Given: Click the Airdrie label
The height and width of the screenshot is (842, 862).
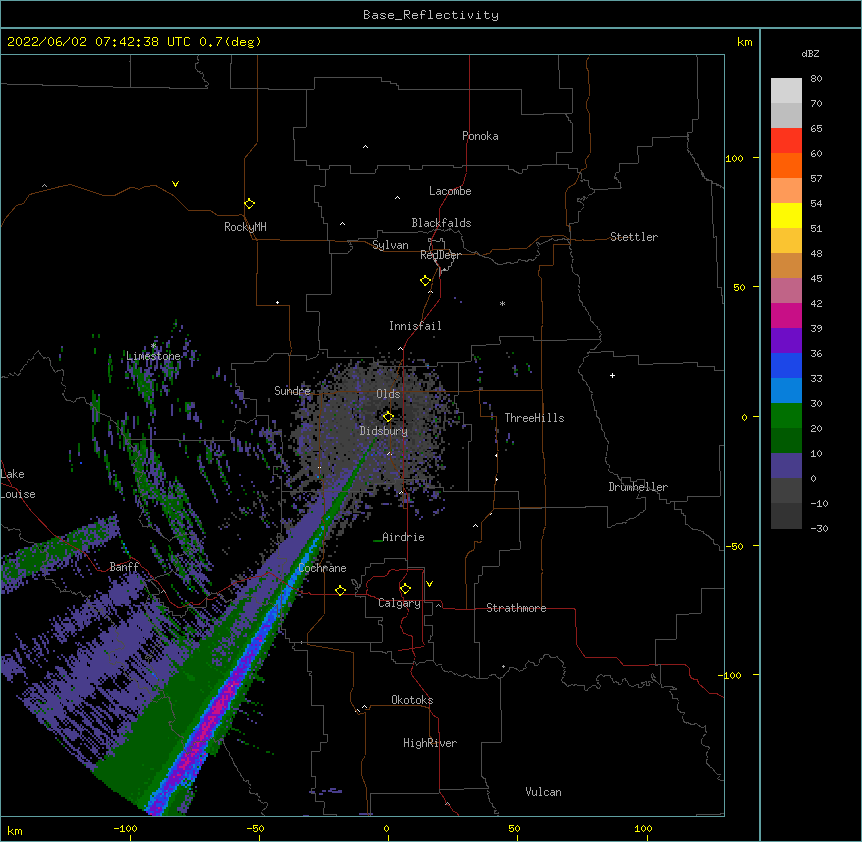Looking at the screenshot, I should (403, 537).
